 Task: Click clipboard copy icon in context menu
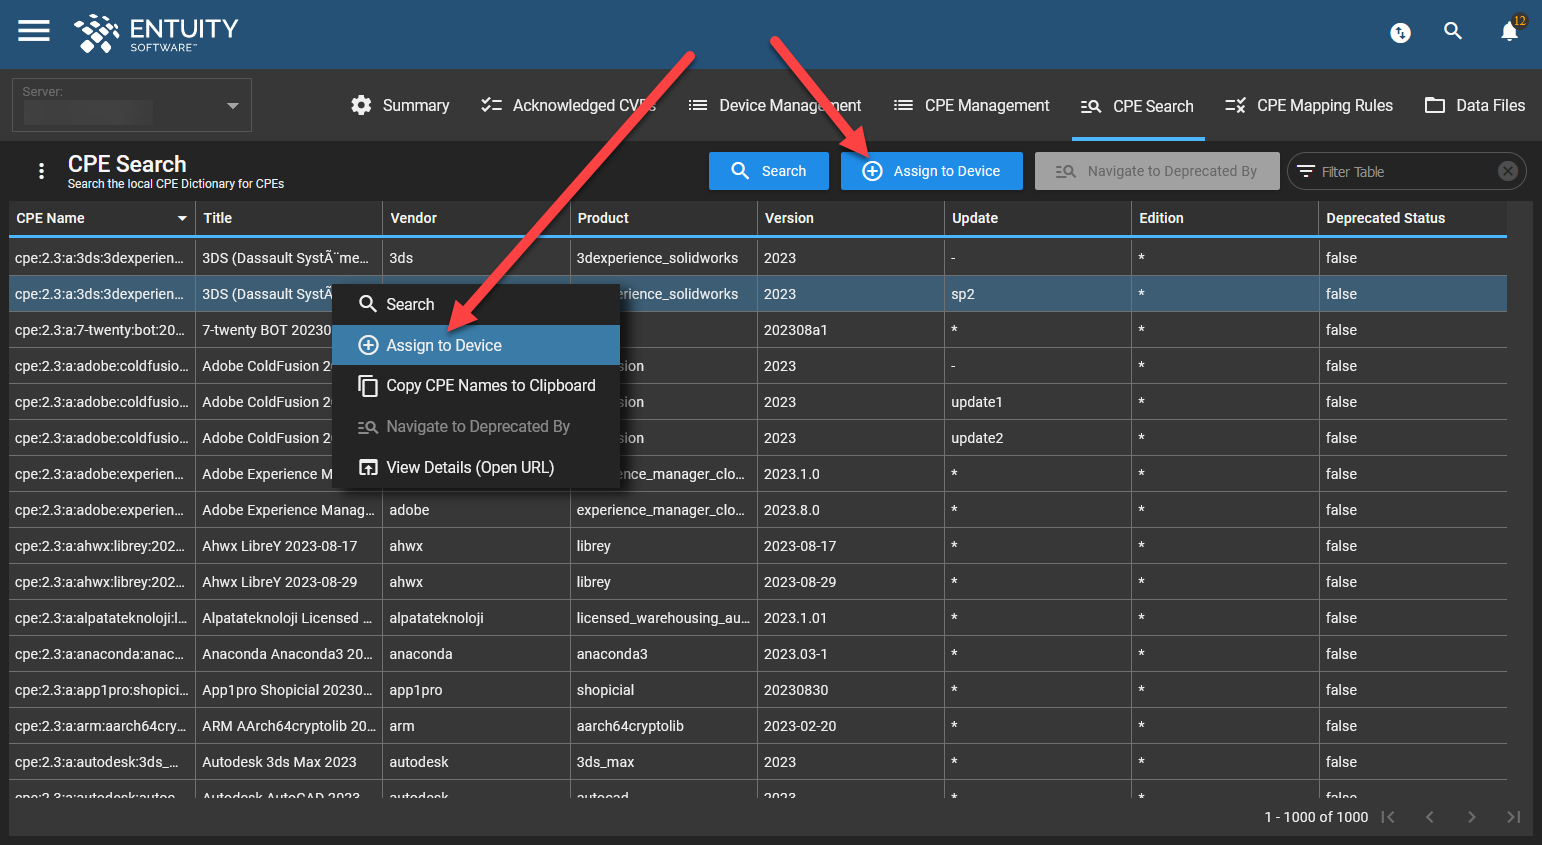coord(368,385)
